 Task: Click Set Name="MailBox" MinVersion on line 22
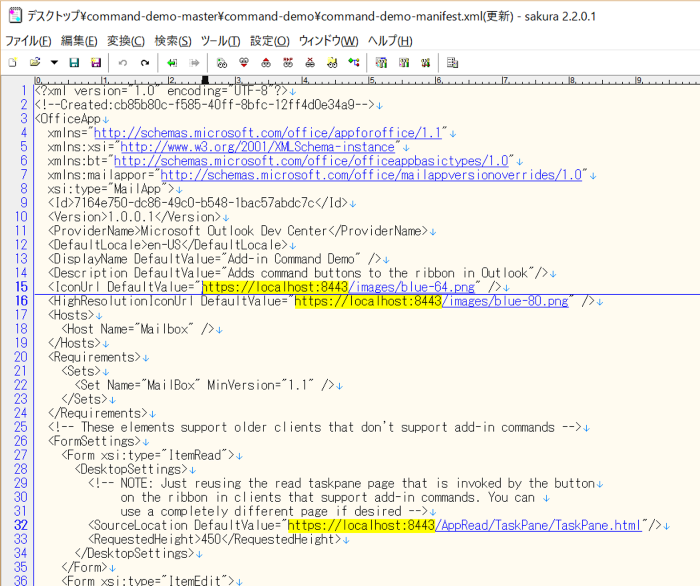click(x=204, y=385)
